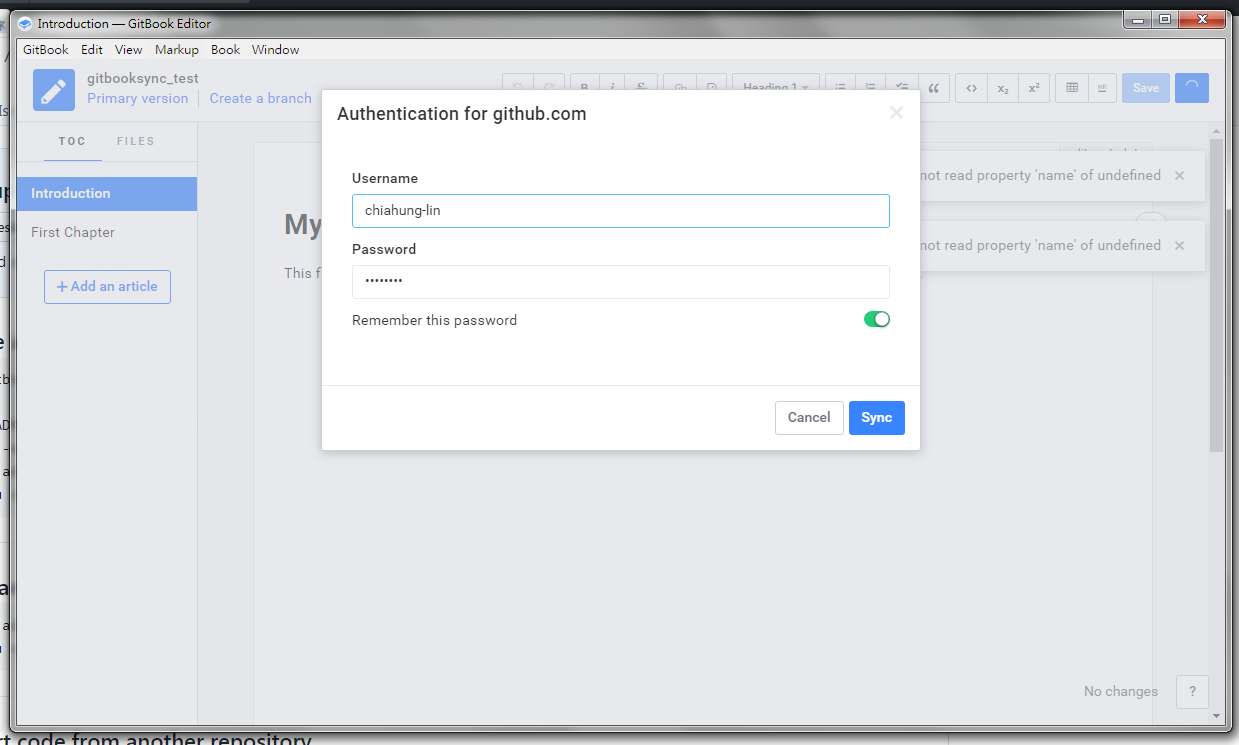Click the pencil book logo icon

pyautogui.click(x=54, y=89)
